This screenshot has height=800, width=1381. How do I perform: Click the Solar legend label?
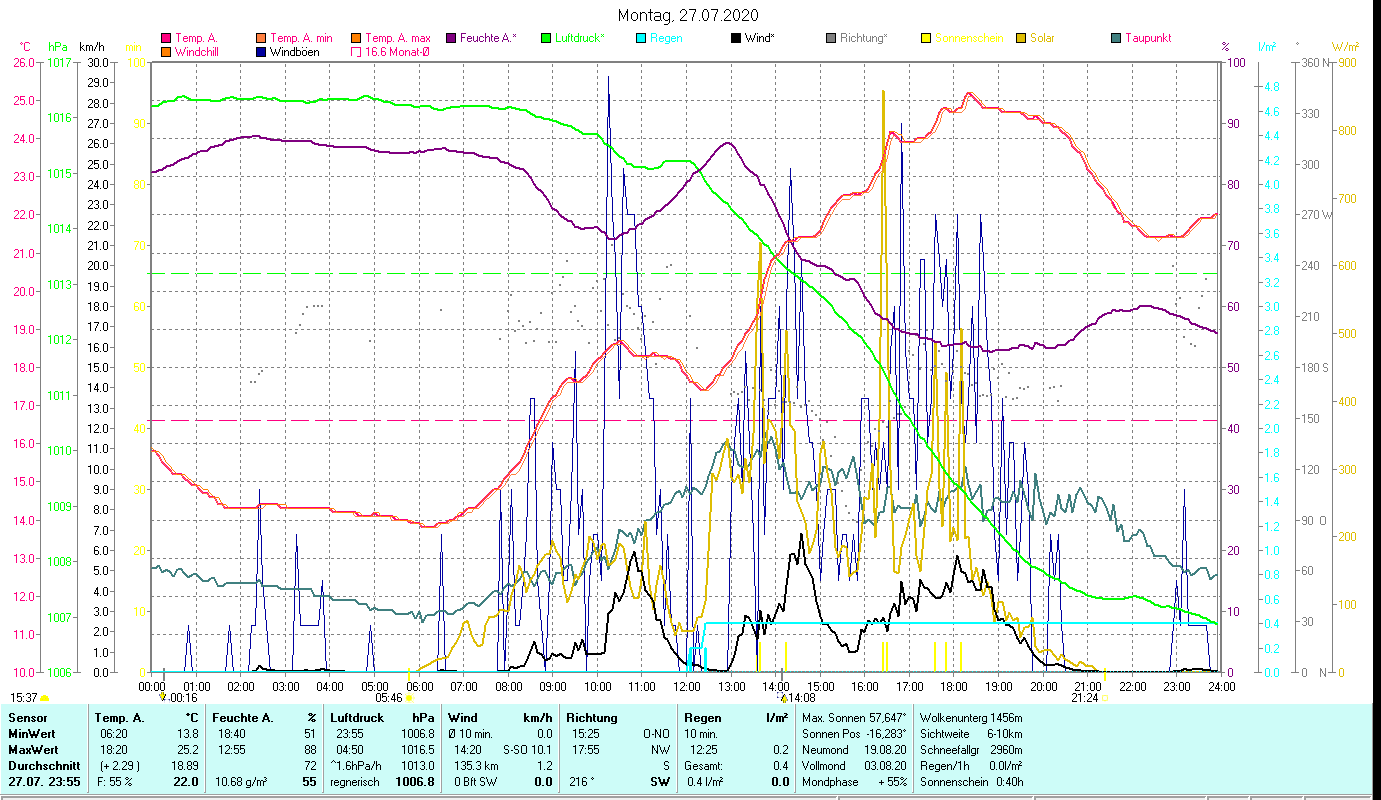click(1042, 38)
